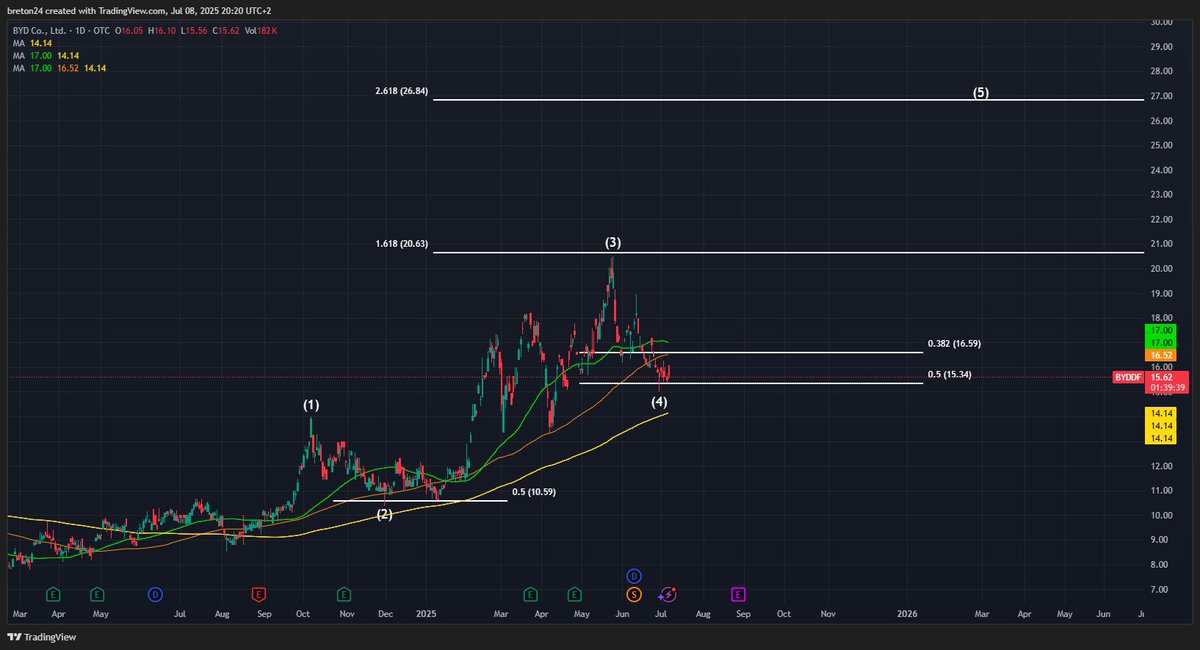This screenshot has width=1200, height=650.
Task: Select the 1.618 (20.63) Fibonacci label
Action: (x=402, y=244)
